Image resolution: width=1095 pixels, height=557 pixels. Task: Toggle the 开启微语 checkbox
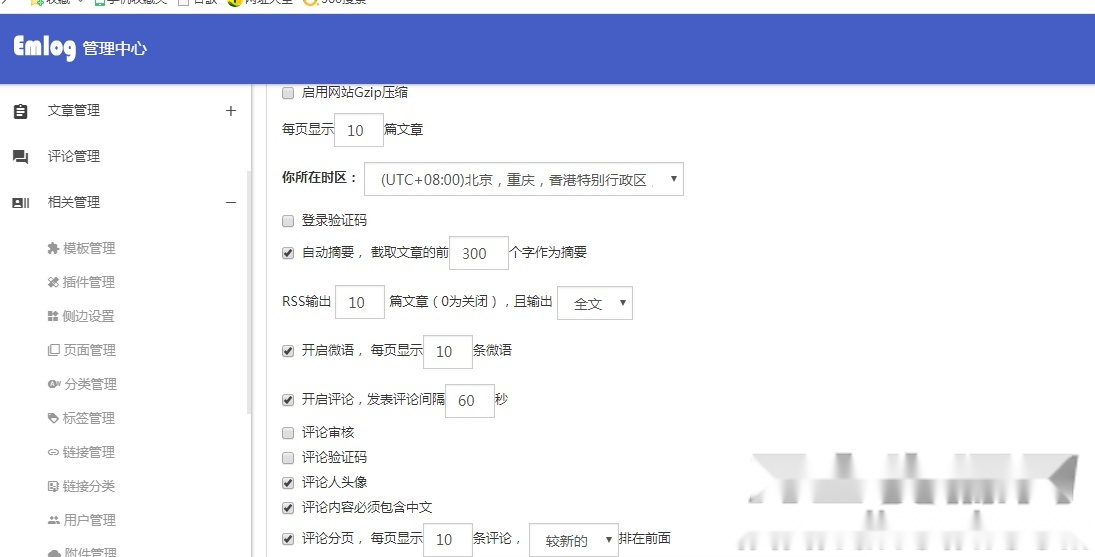[288, 350]
